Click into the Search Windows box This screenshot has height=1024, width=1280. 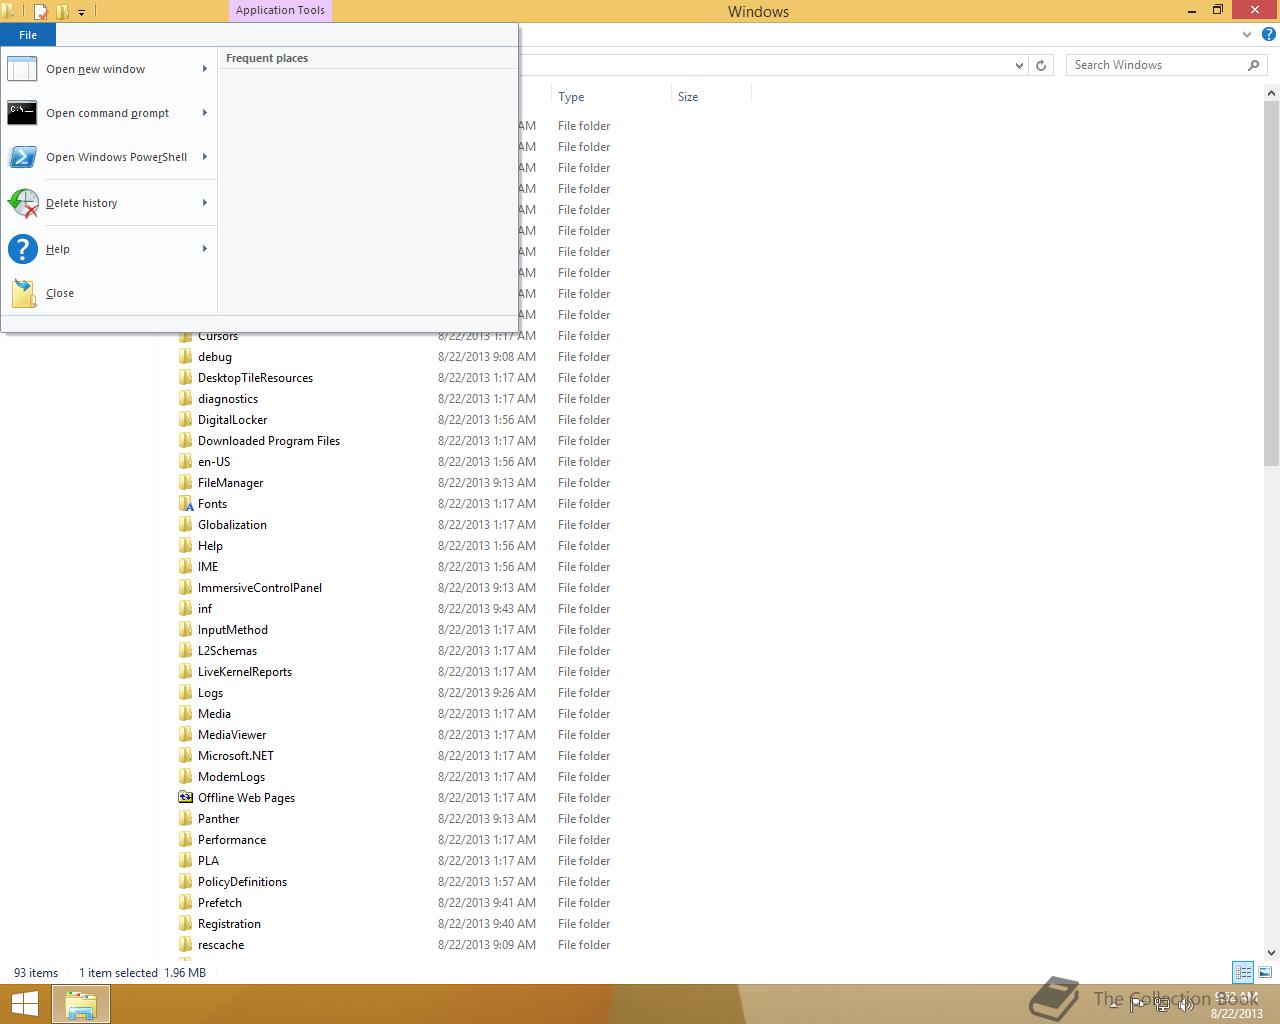tap(1155, 65)
